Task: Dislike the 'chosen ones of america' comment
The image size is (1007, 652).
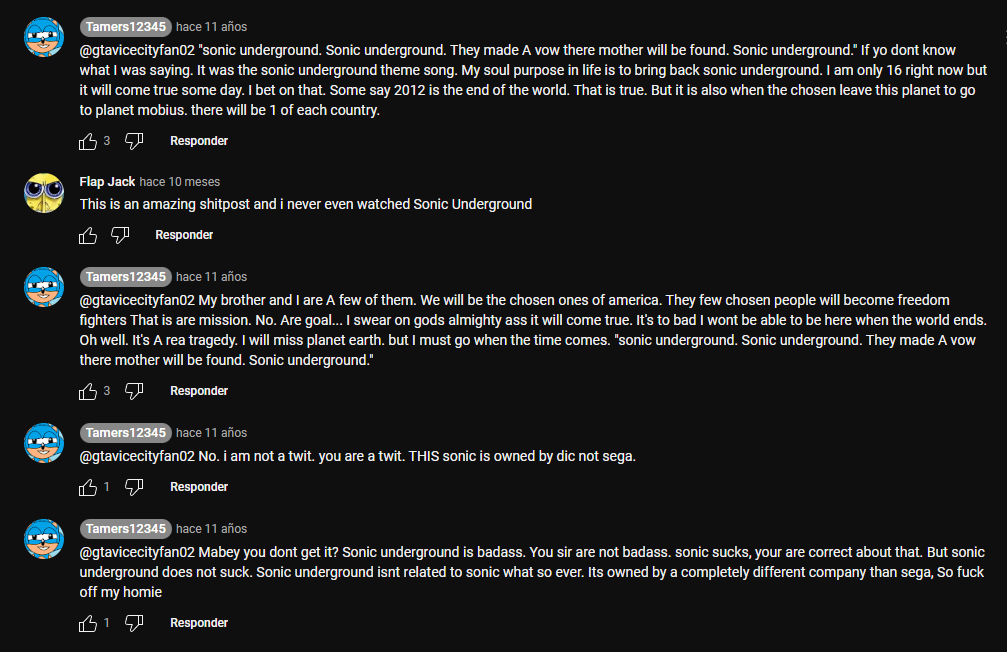Action: [x=134, y=391]
